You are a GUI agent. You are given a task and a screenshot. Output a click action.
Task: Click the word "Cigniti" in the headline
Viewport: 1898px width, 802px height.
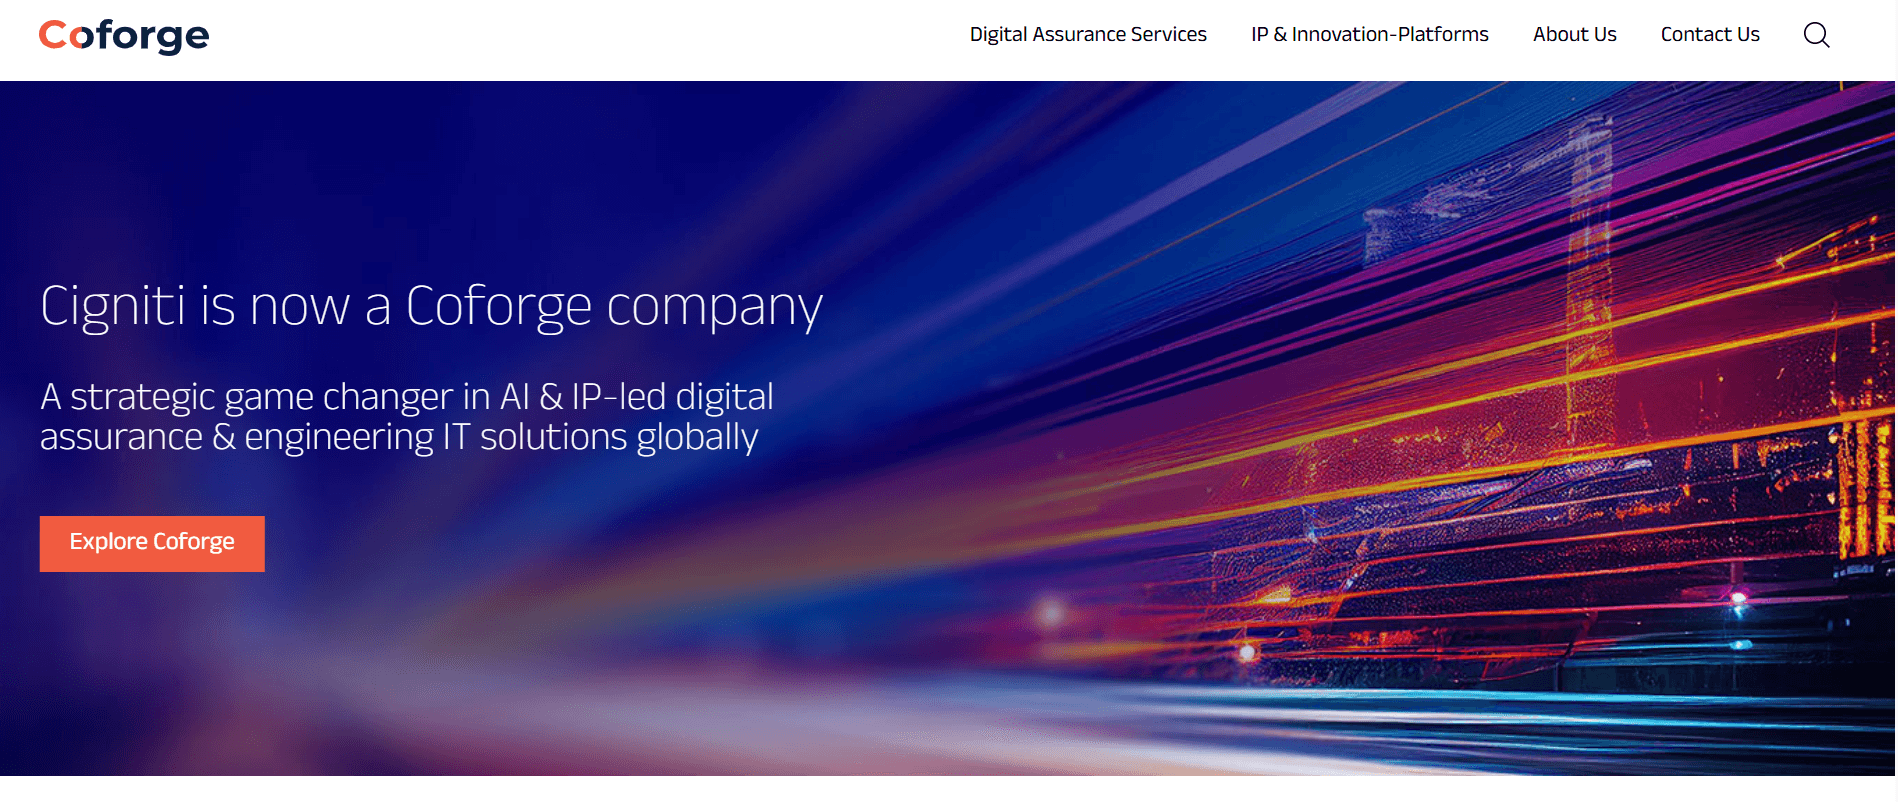coord(112,306)
